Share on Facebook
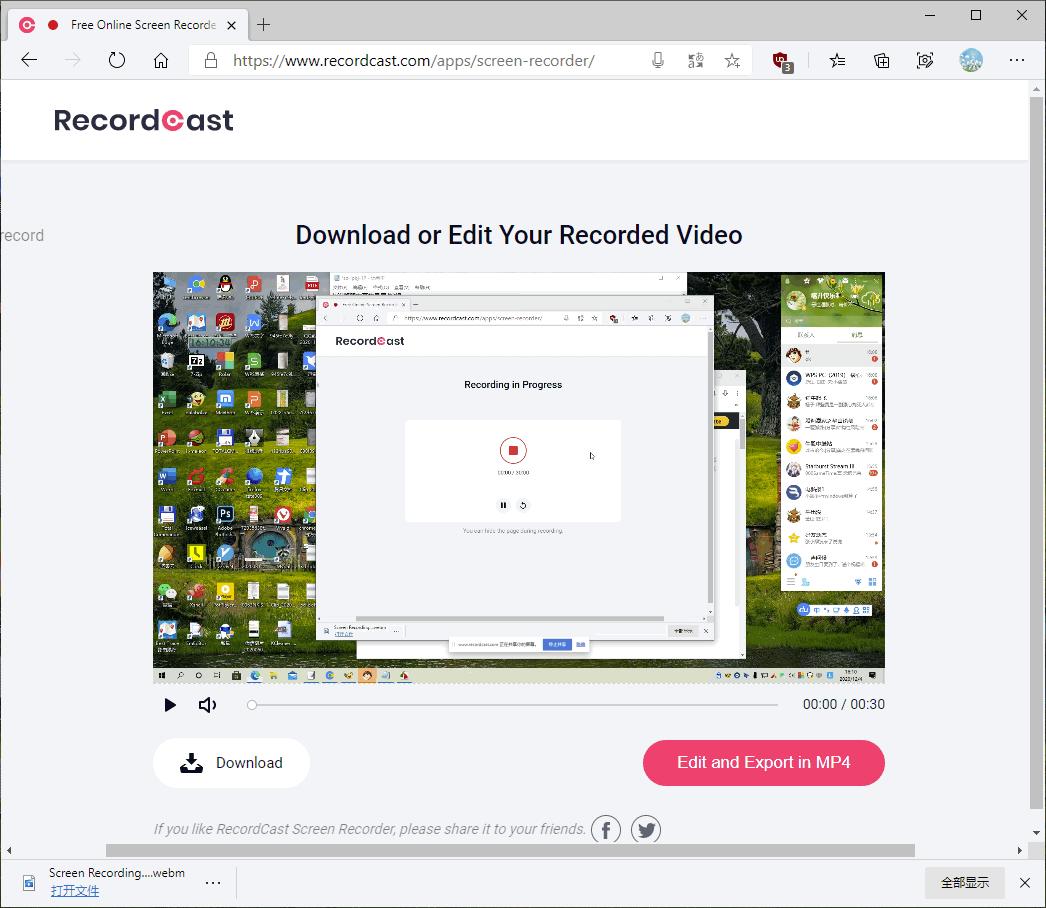 coord(606,829)
